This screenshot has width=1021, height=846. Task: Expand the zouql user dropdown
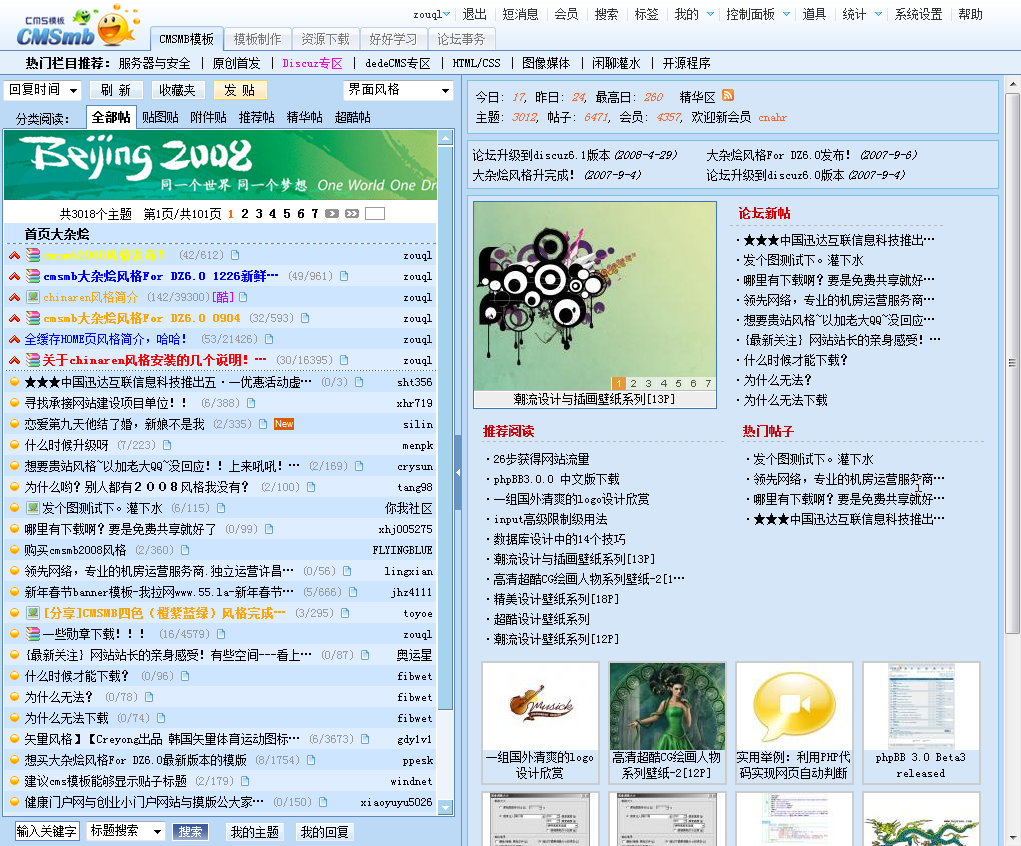[x=447, y=14]
